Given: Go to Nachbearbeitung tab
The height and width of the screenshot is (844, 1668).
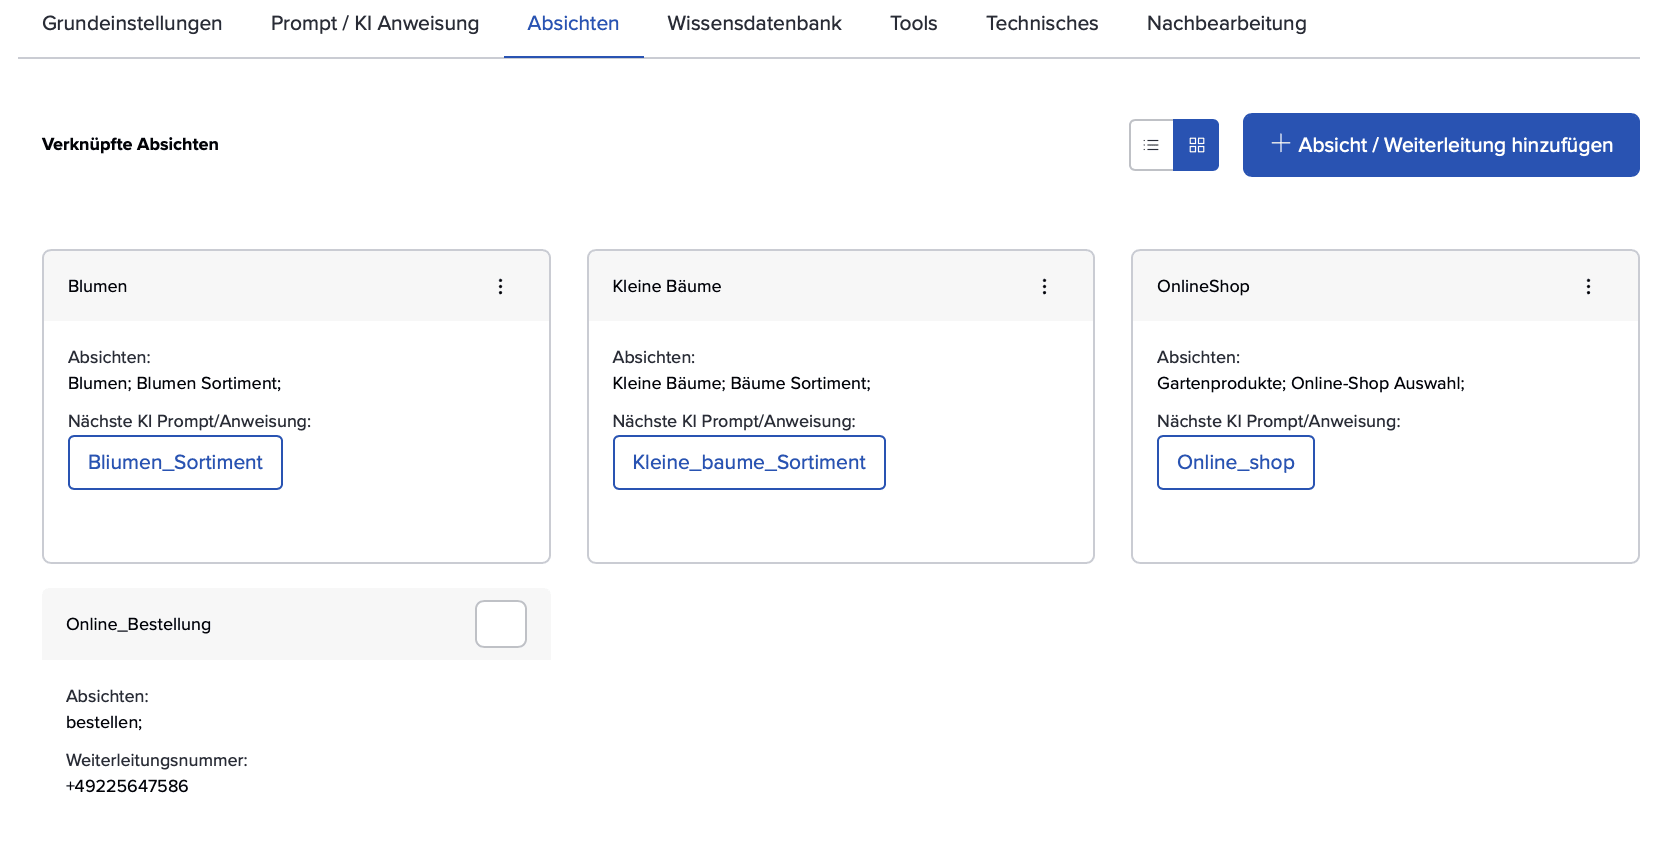Looking at the screenshot, I should (1226, 24).
